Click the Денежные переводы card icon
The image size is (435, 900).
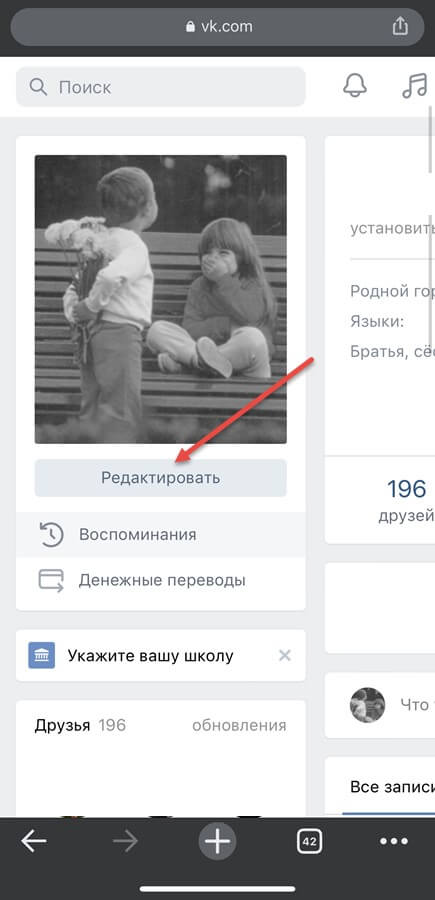[x=51, y=580]
